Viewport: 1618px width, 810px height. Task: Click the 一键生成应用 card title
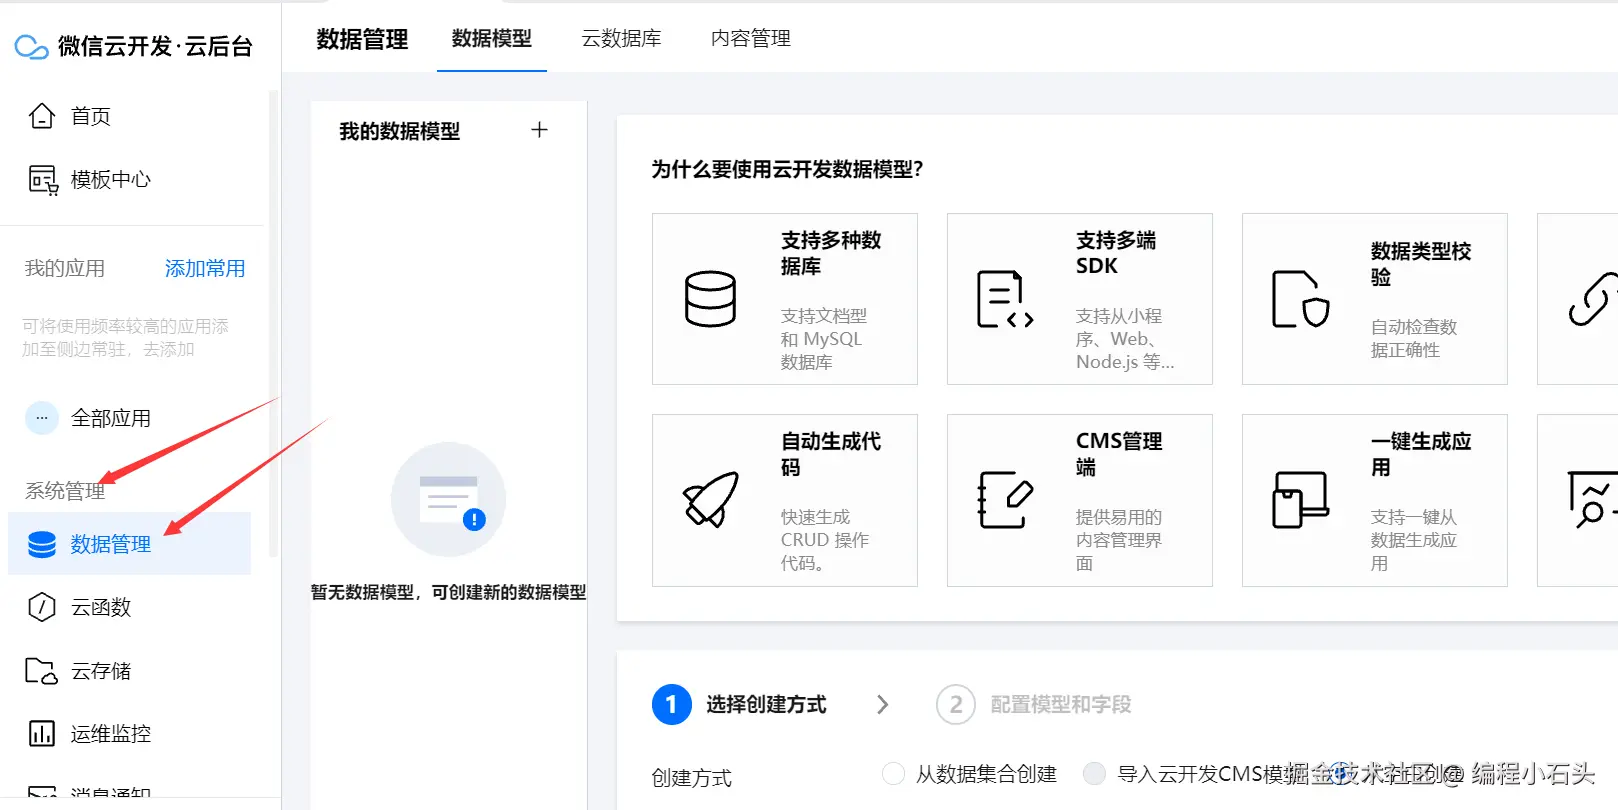(1421, 454)
